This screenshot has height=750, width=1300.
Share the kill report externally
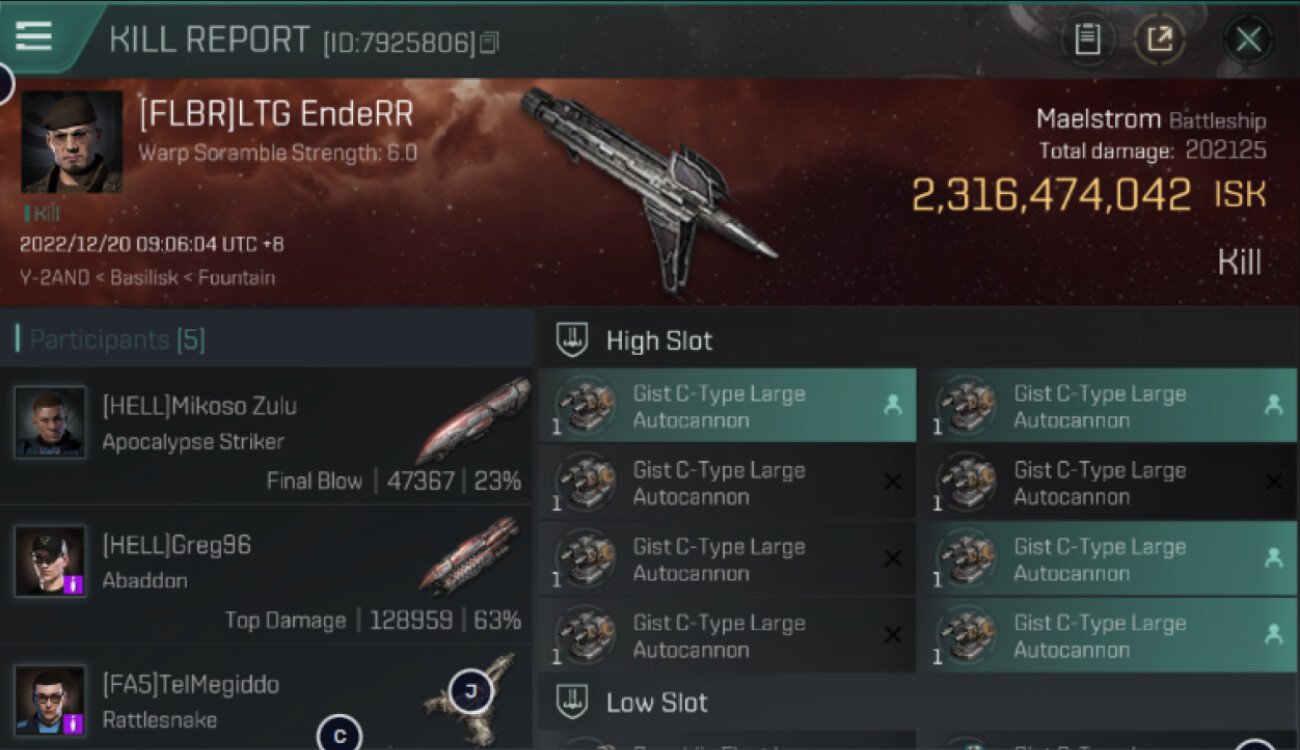coord(1159,40)
